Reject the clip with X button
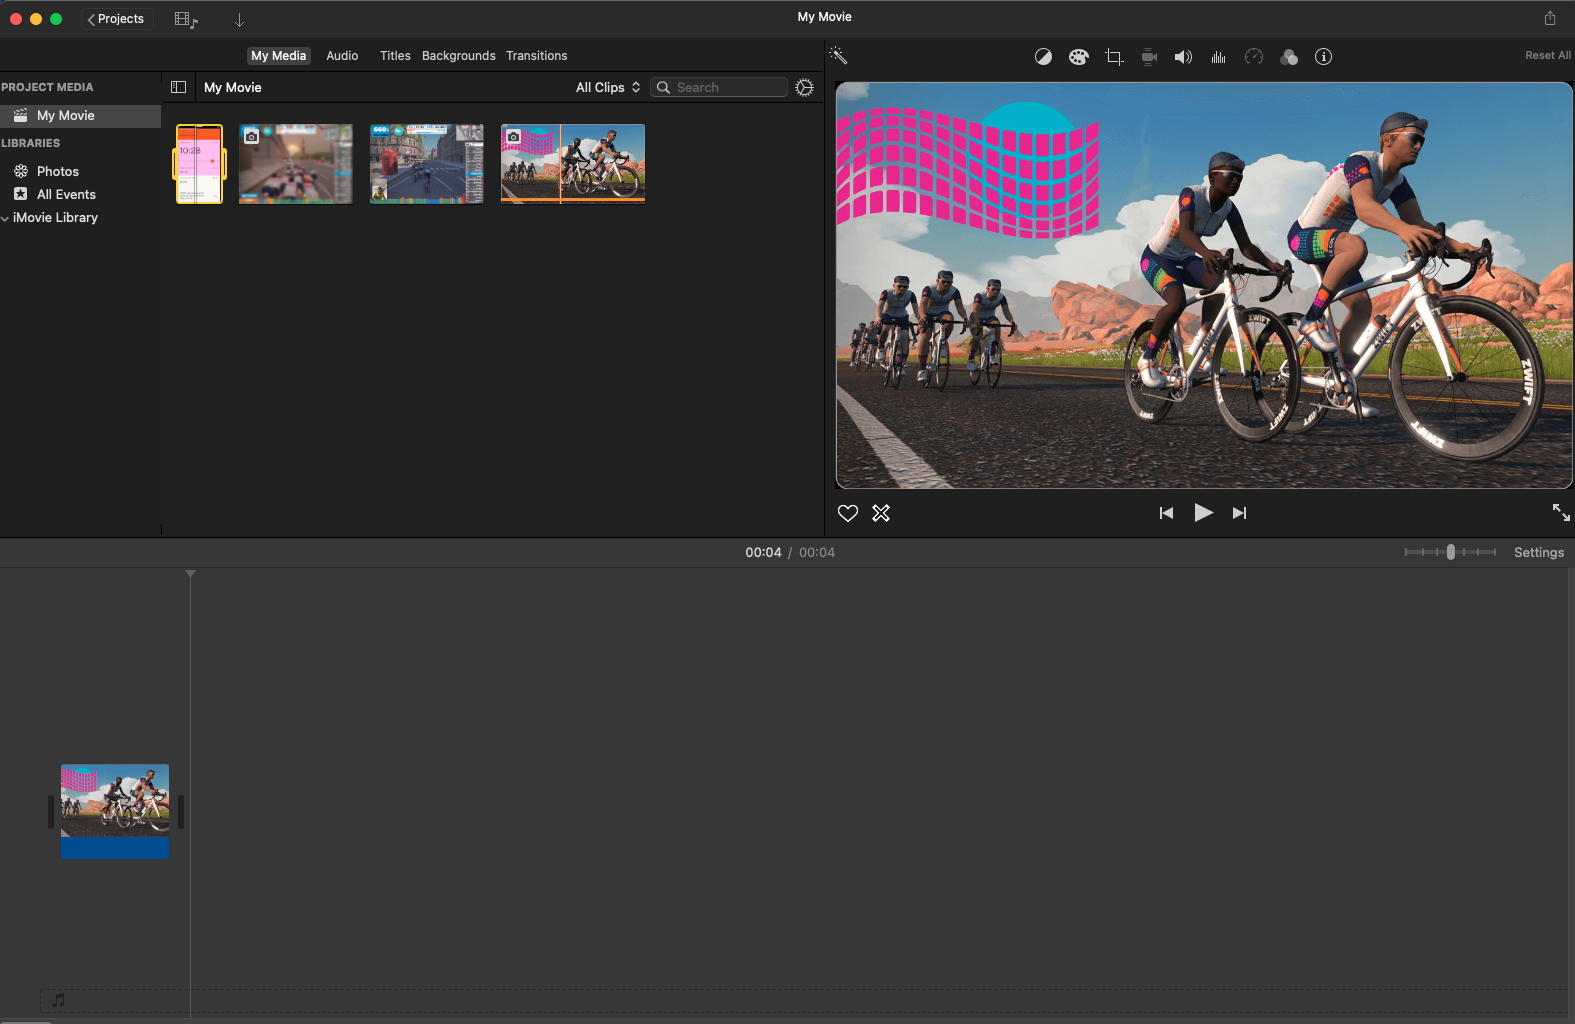The width and height of the screenshot is (1575, 1024). click(881, 513)
